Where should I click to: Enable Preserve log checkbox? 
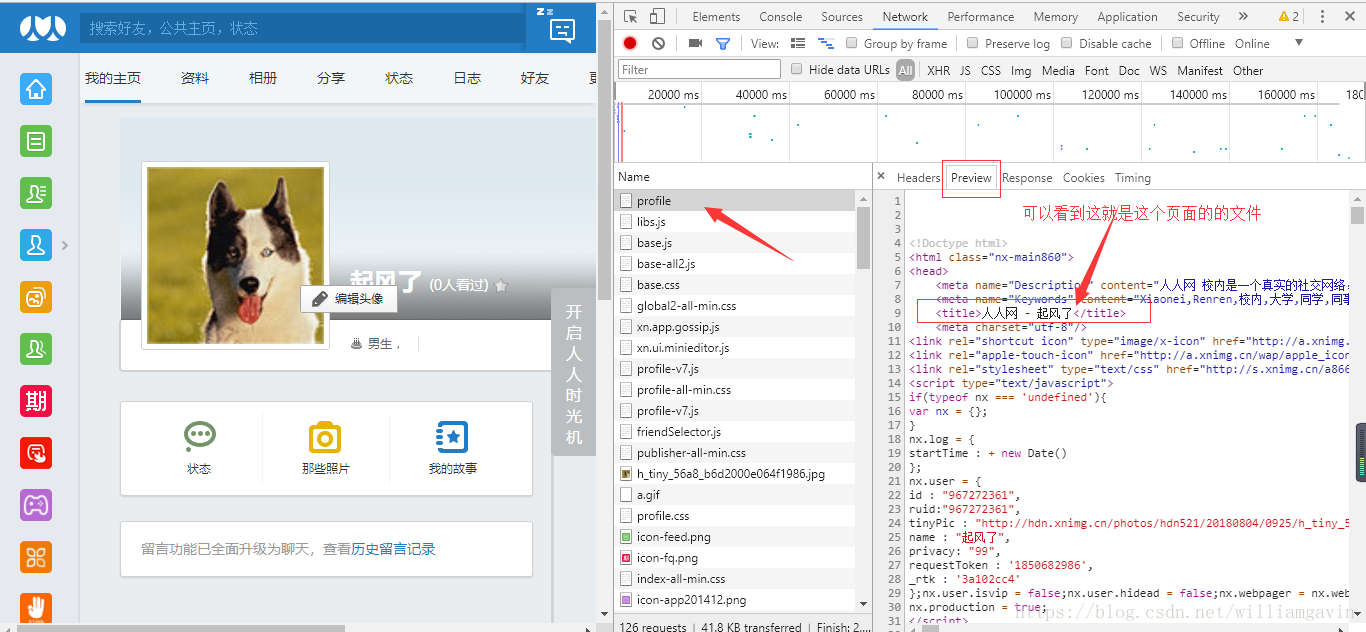972,43
